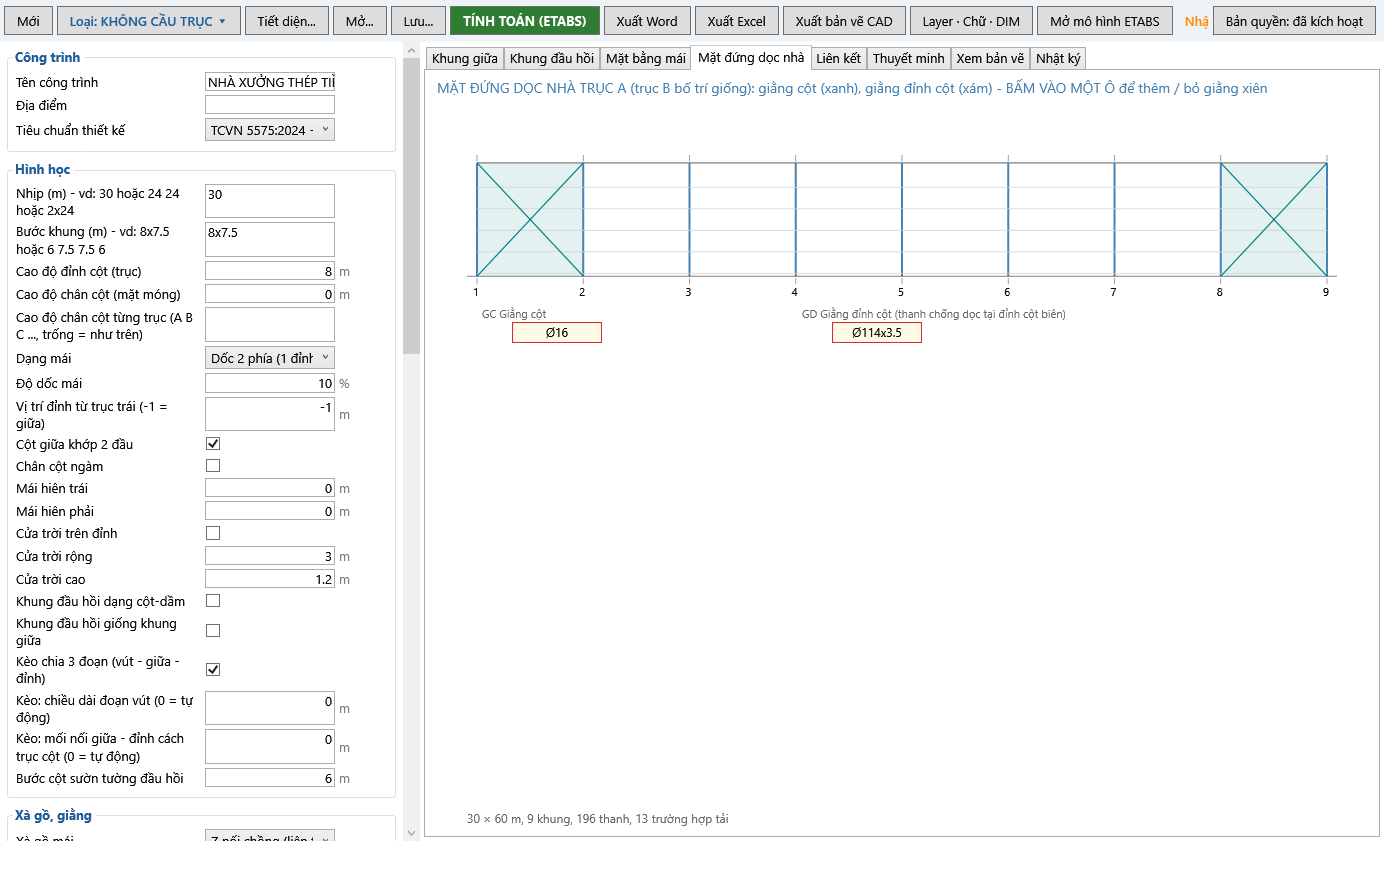Open the Thuyết minh tab

click(909, 59)
